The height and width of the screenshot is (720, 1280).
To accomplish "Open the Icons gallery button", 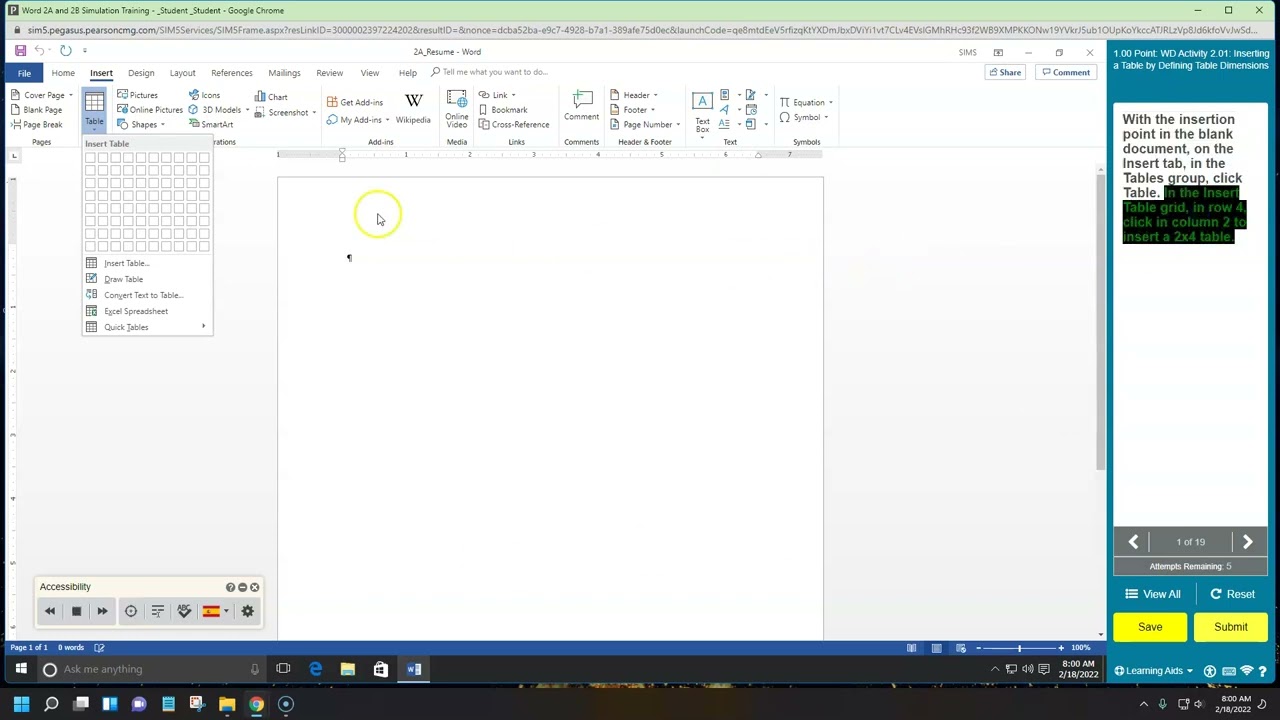I will pyautogui.click(x=204, y=95).
